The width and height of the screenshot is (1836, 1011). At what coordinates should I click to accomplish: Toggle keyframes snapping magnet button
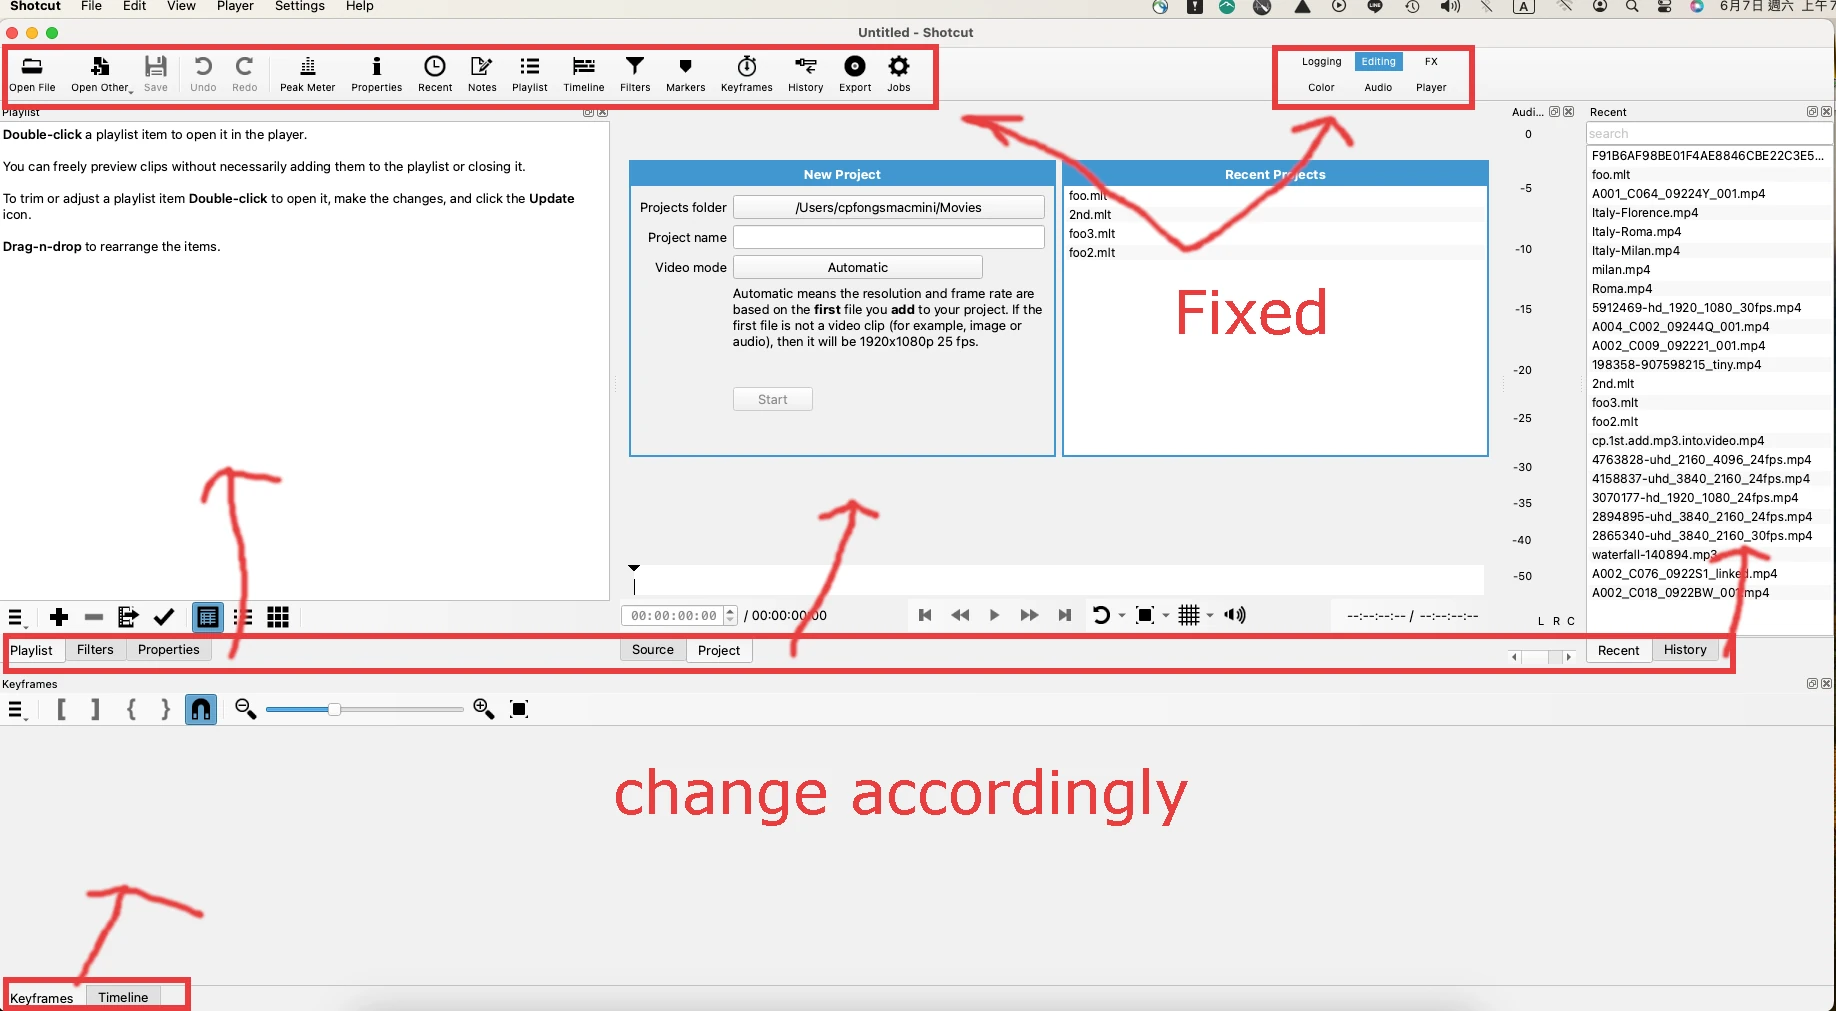pos(201,709)
